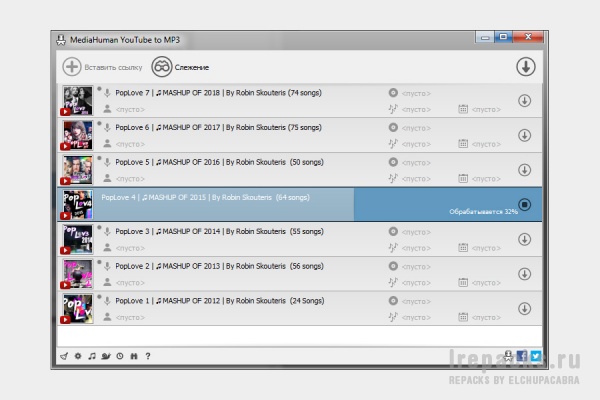Viewport: 600px width, 400px height.
Task: Edit title PopLove 3 MASHUP OF 2014
Action: [x=219, y=231]
